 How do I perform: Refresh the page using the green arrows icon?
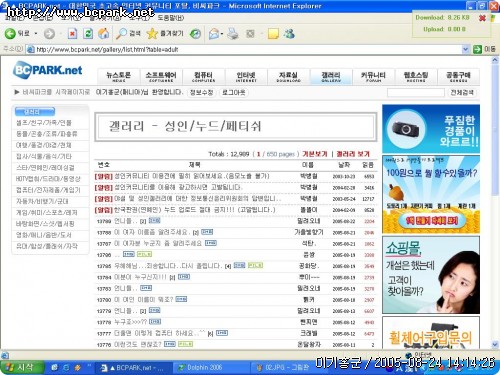point(88,34)
